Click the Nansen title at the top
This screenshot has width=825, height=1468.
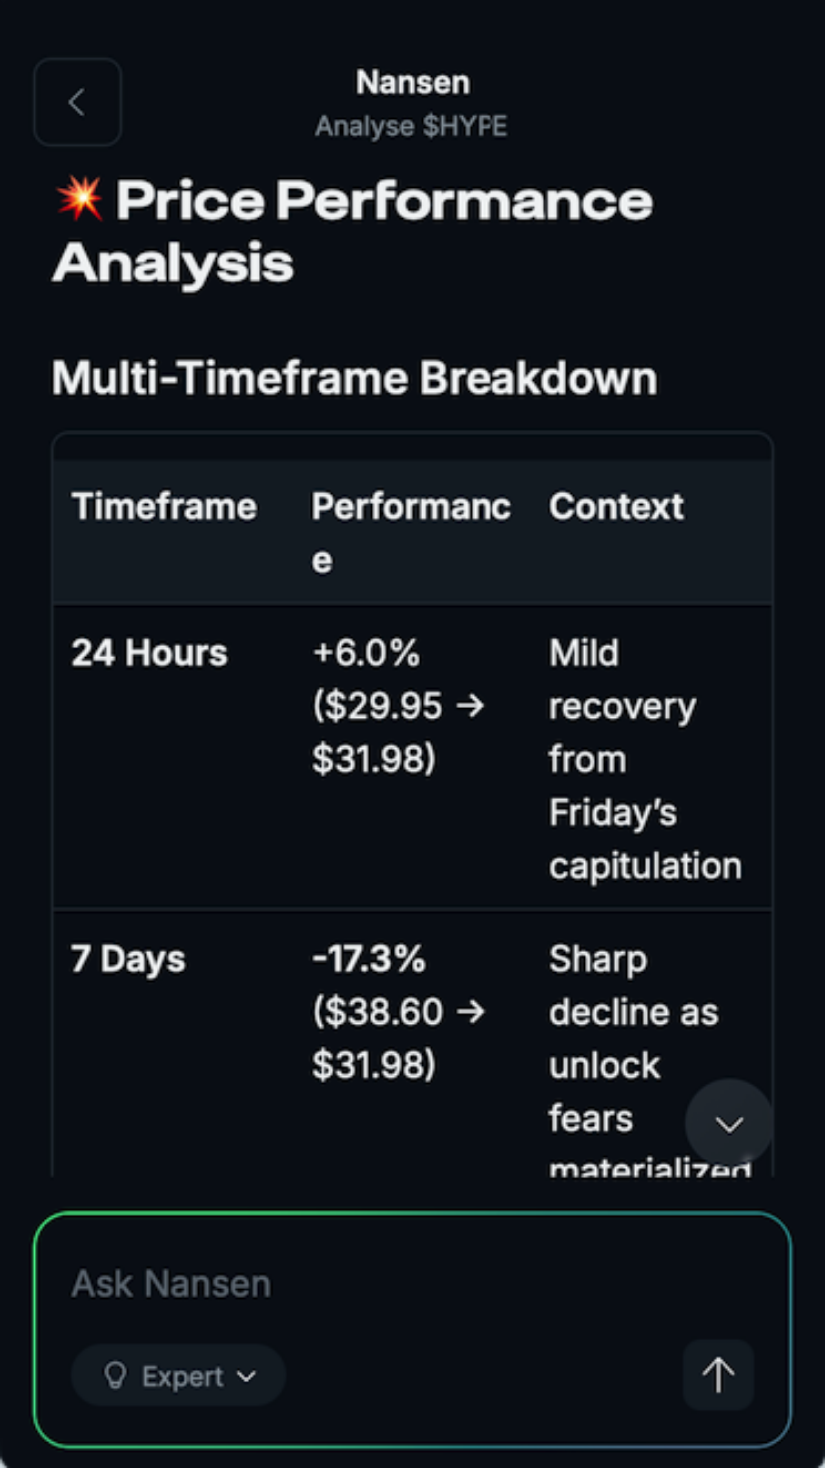pyautogui.click(x=412, y=82)
